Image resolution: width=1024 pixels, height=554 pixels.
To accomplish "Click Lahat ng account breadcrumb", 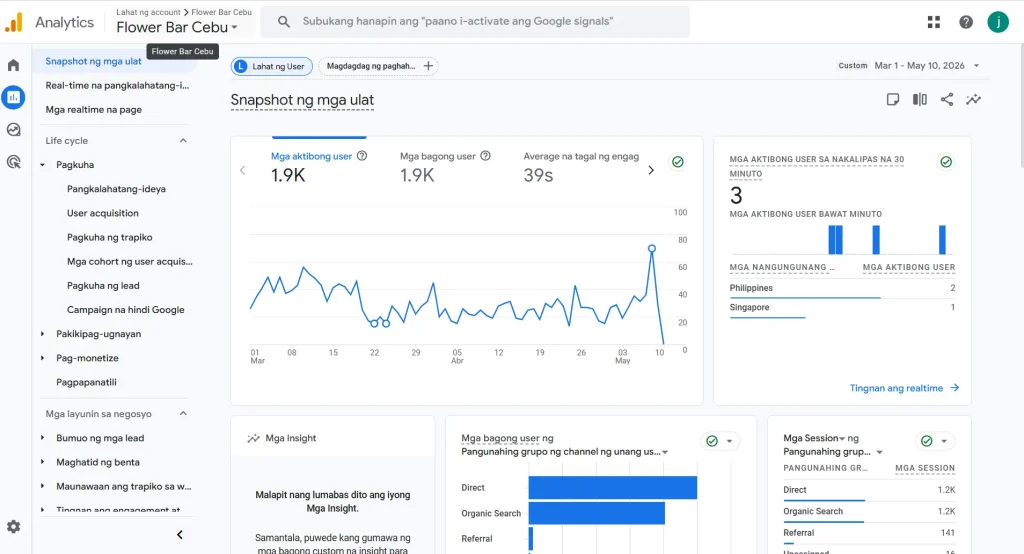I will pos(148,12).
